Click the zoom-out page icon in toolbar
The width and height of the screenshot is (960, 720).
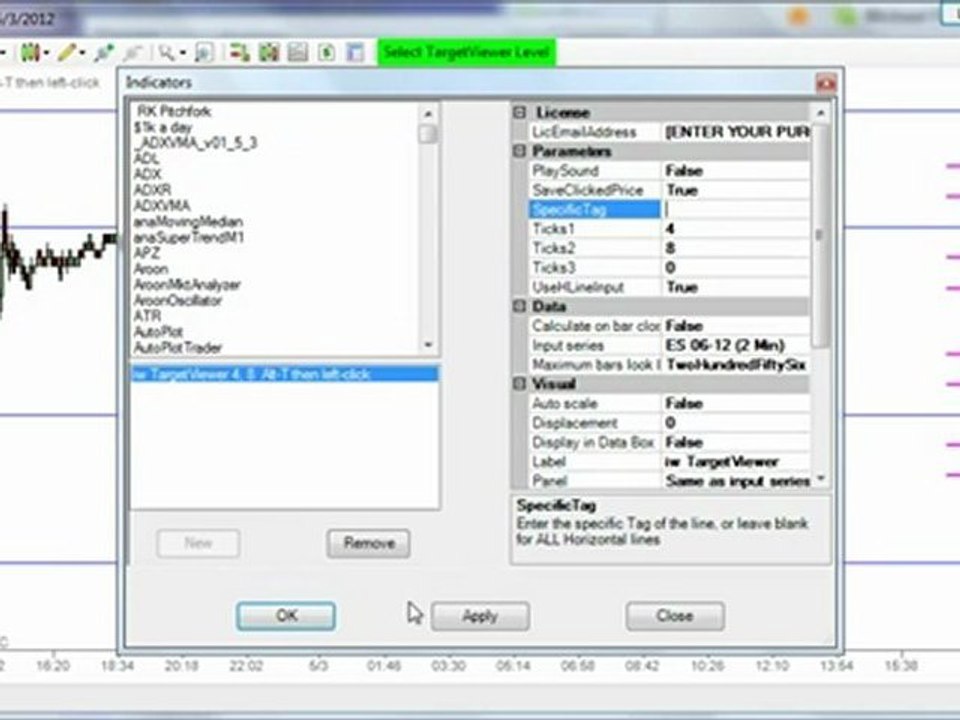pos(204,53)
